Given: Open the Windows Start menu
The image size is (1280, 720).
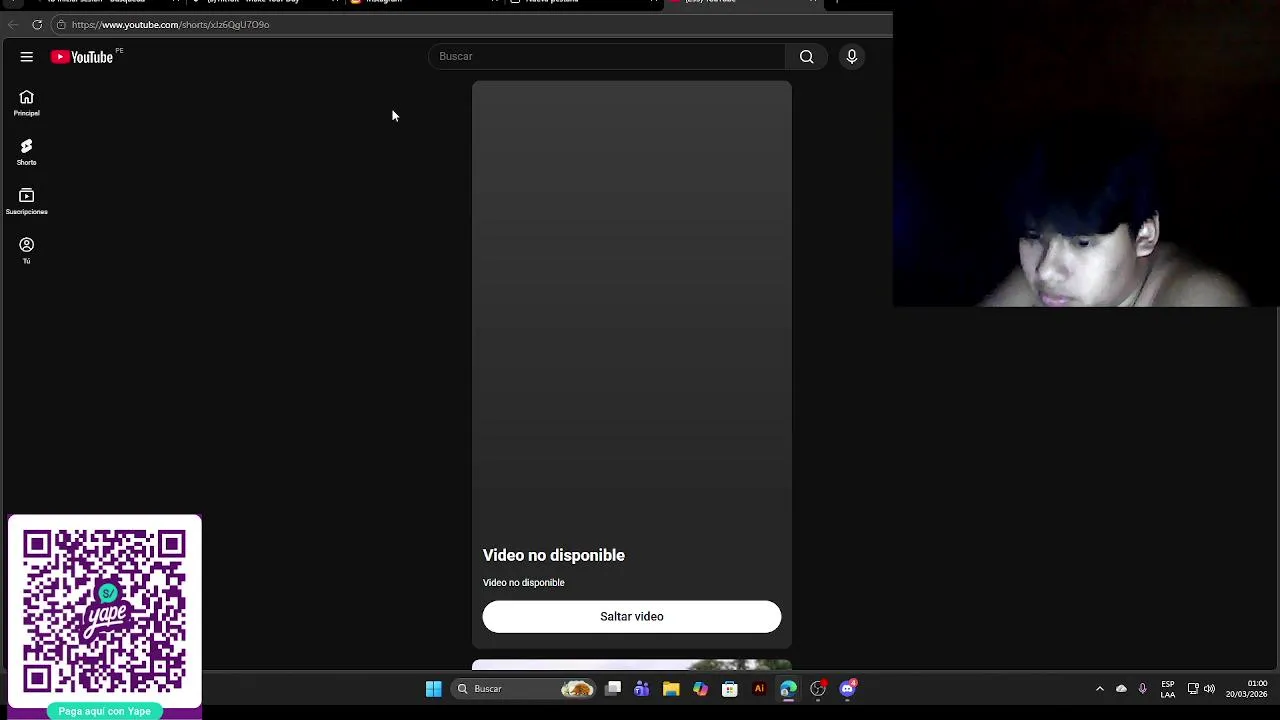Looking at the screenshot, I should (x=434, y=689).
